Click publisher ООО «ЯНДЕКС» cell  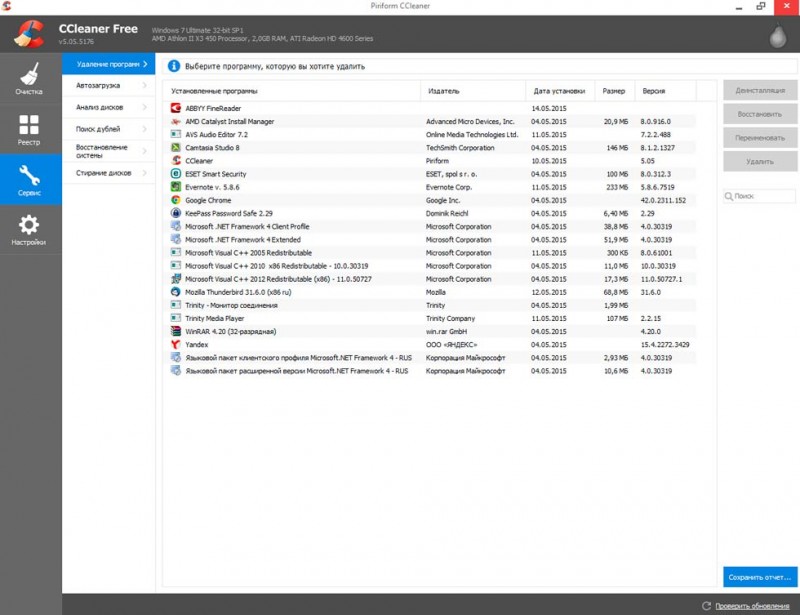(x=451, y=345)
